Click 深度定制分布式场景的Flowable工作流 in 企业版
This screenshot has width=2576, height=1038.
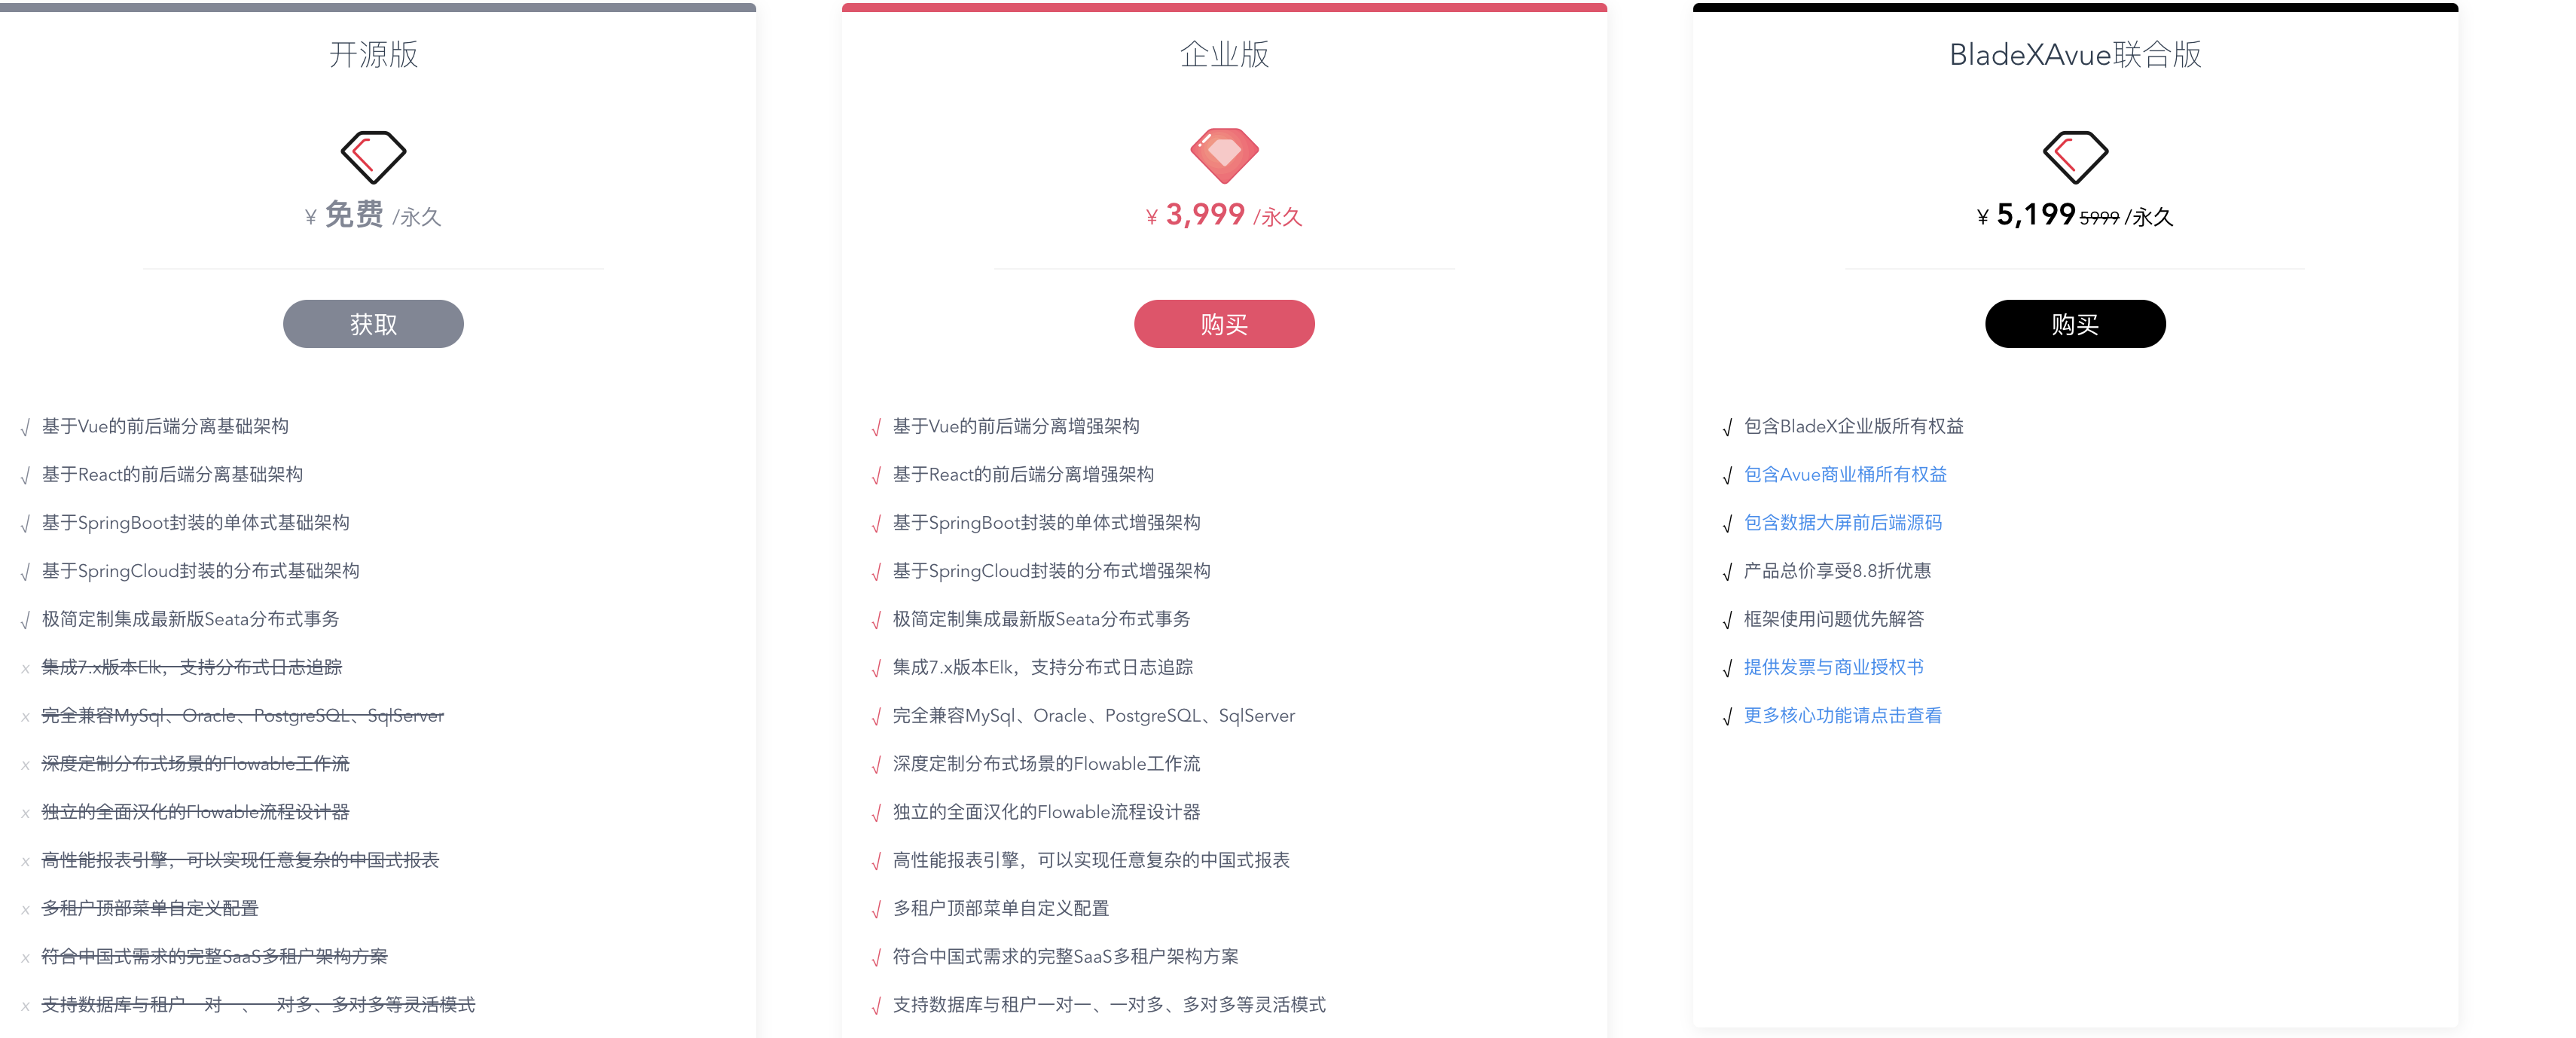point(1046,763)
